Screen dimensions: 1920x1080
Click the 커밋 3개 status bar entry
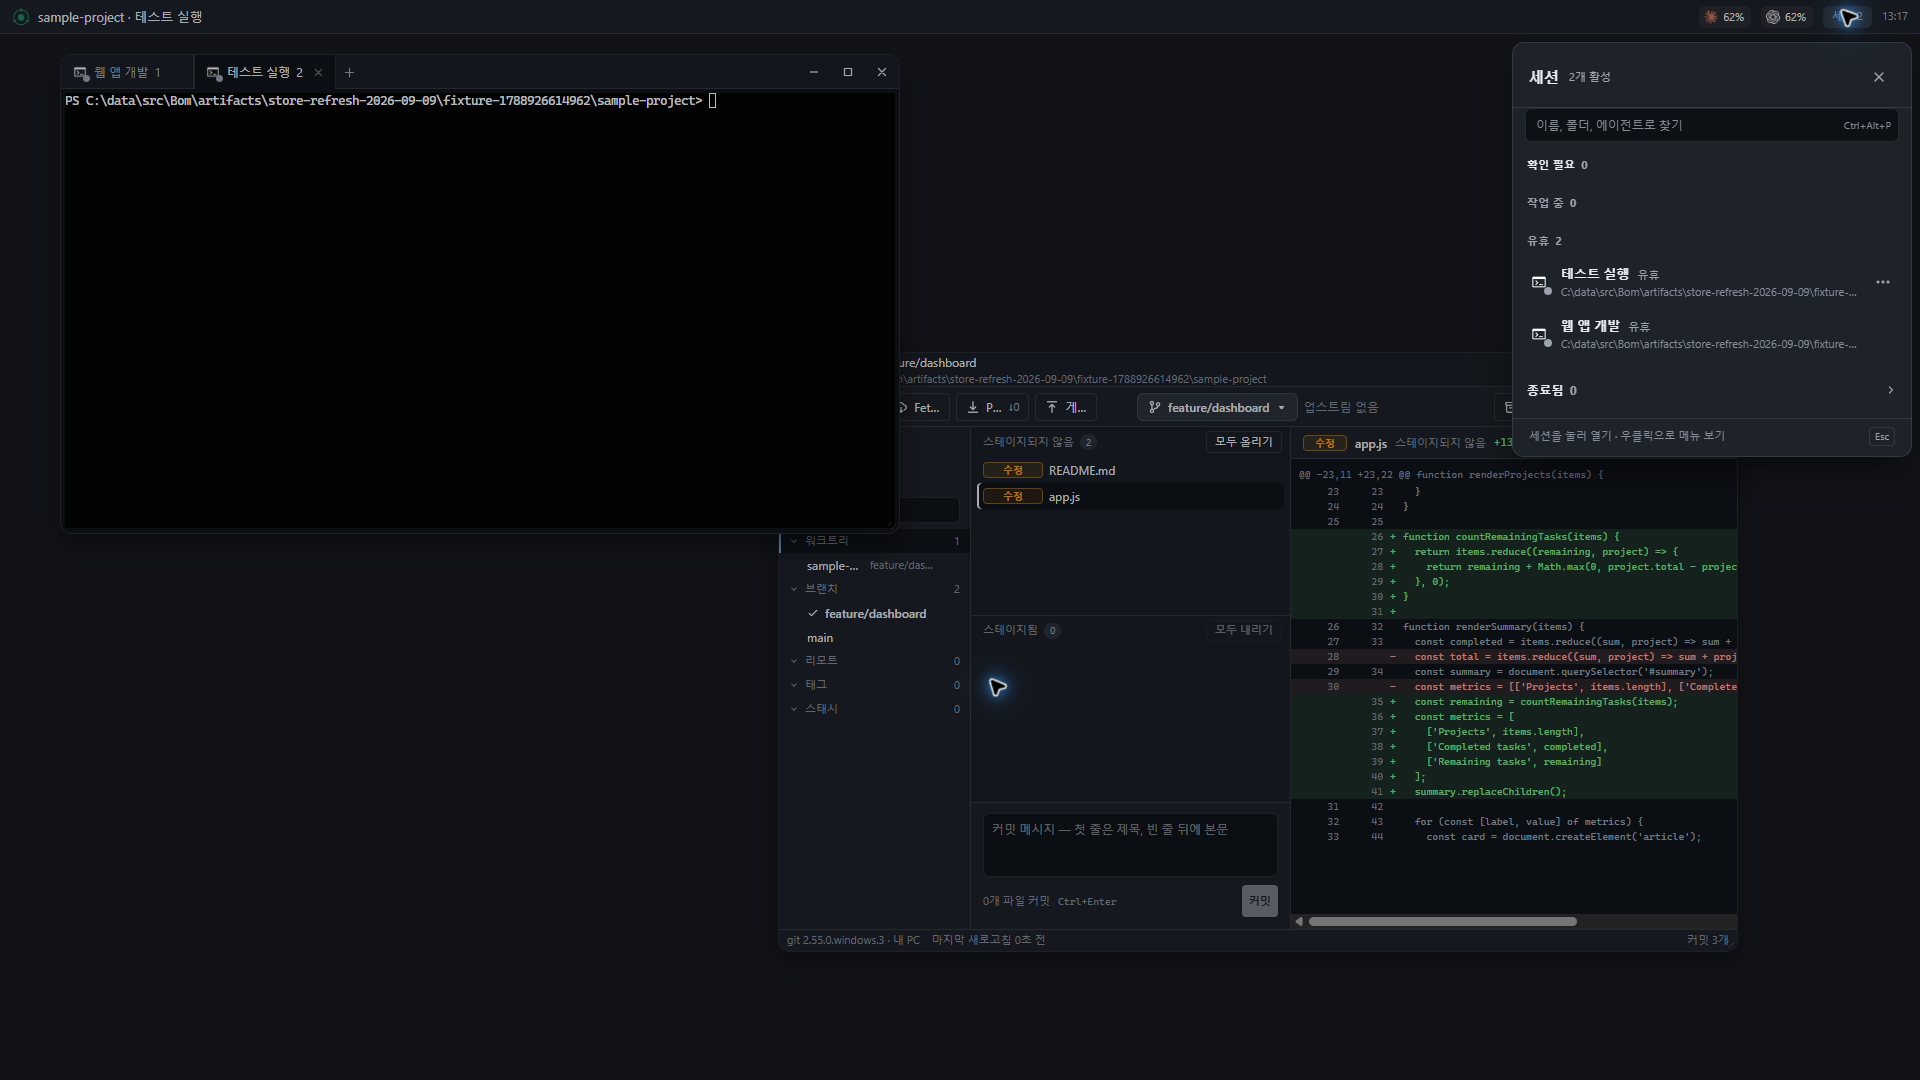(1706, 940)
